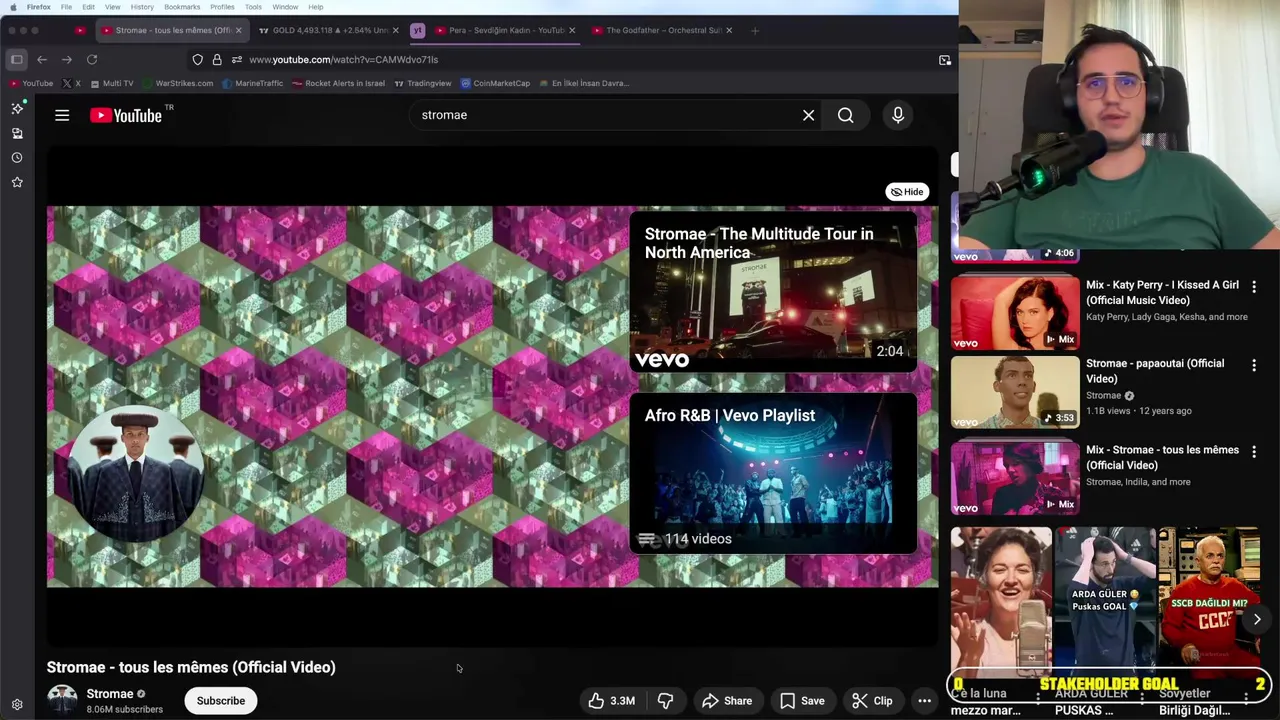Open options for the Katy Perry mix

click(1253, 287)
